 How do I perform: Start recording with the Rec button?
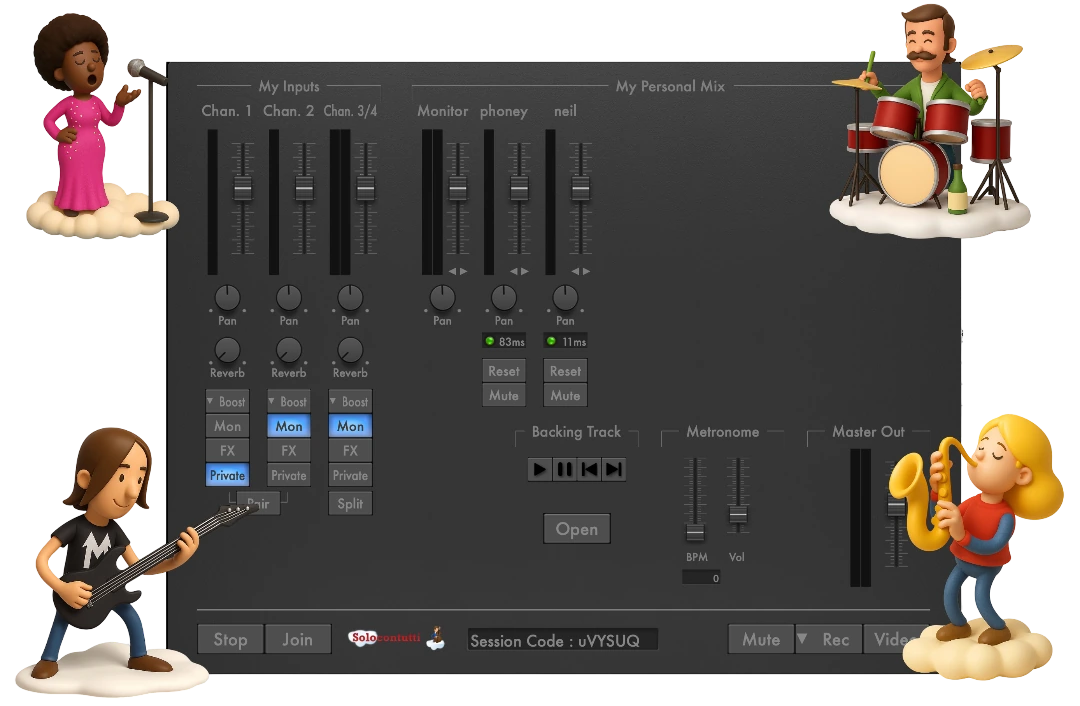[835, 639]
